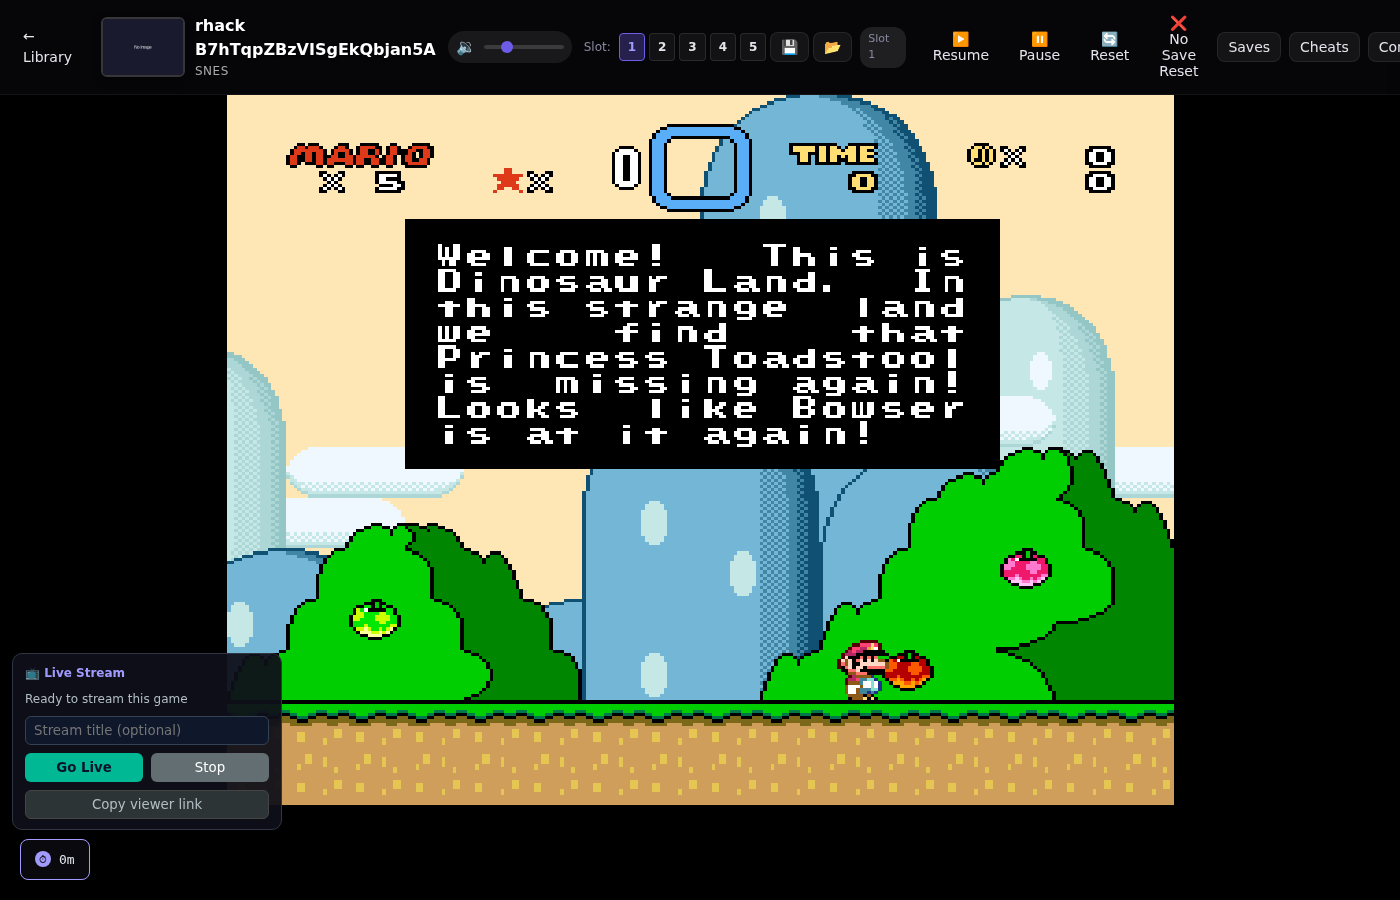Resume the game emulation

tap(961, 47)
